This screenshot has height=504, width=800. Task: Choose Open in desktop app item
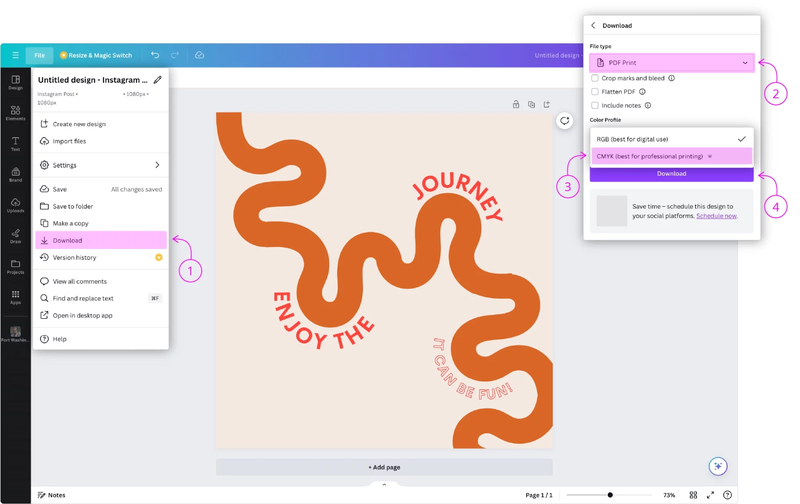coord(101,315)
